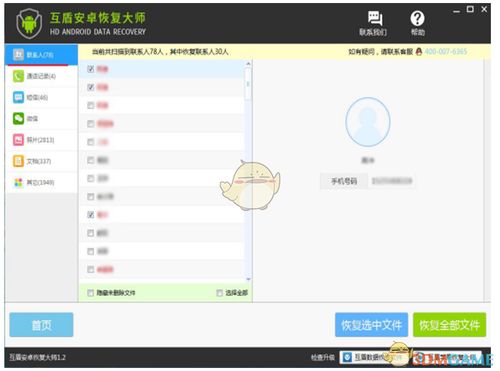Click the contact avatar placeholder
The width and height of the screenshot is (500, 371).
coord(368,122)
